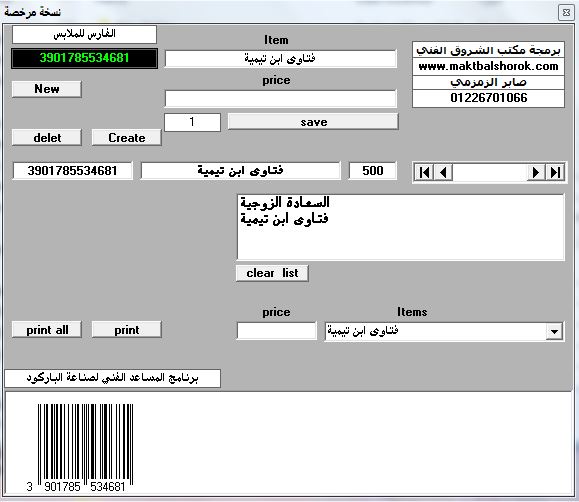The width and height of the screenshot is (579, 502).
Task: Focus the Item name input field
Action: coord(281,59)
